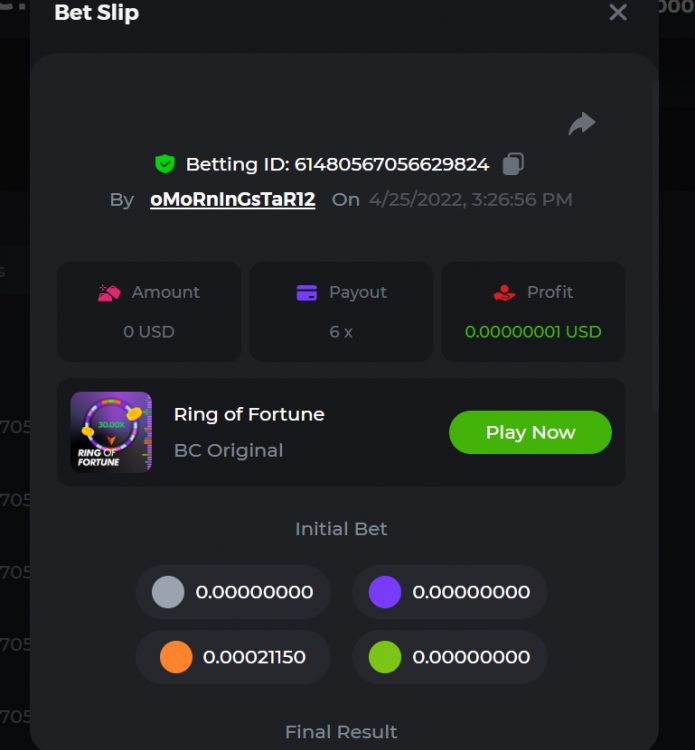Click the red Profit hand icon
The width and height of the screenshot is (695, 750).
point(504,292)
